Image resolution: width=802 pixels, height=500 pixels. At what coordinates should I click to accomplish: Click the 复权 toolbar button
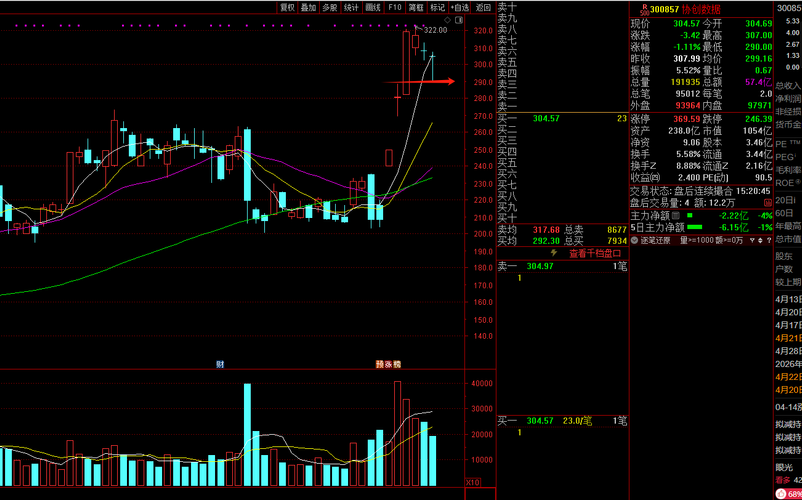287,7
